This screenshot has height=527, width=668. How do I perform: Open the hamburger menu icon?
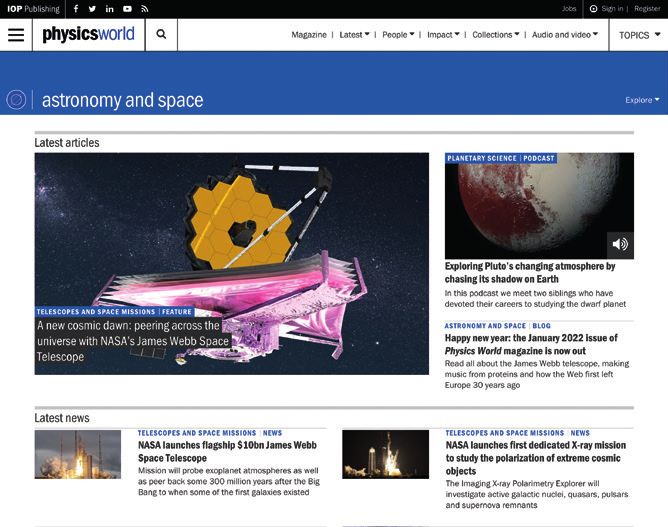16,35
